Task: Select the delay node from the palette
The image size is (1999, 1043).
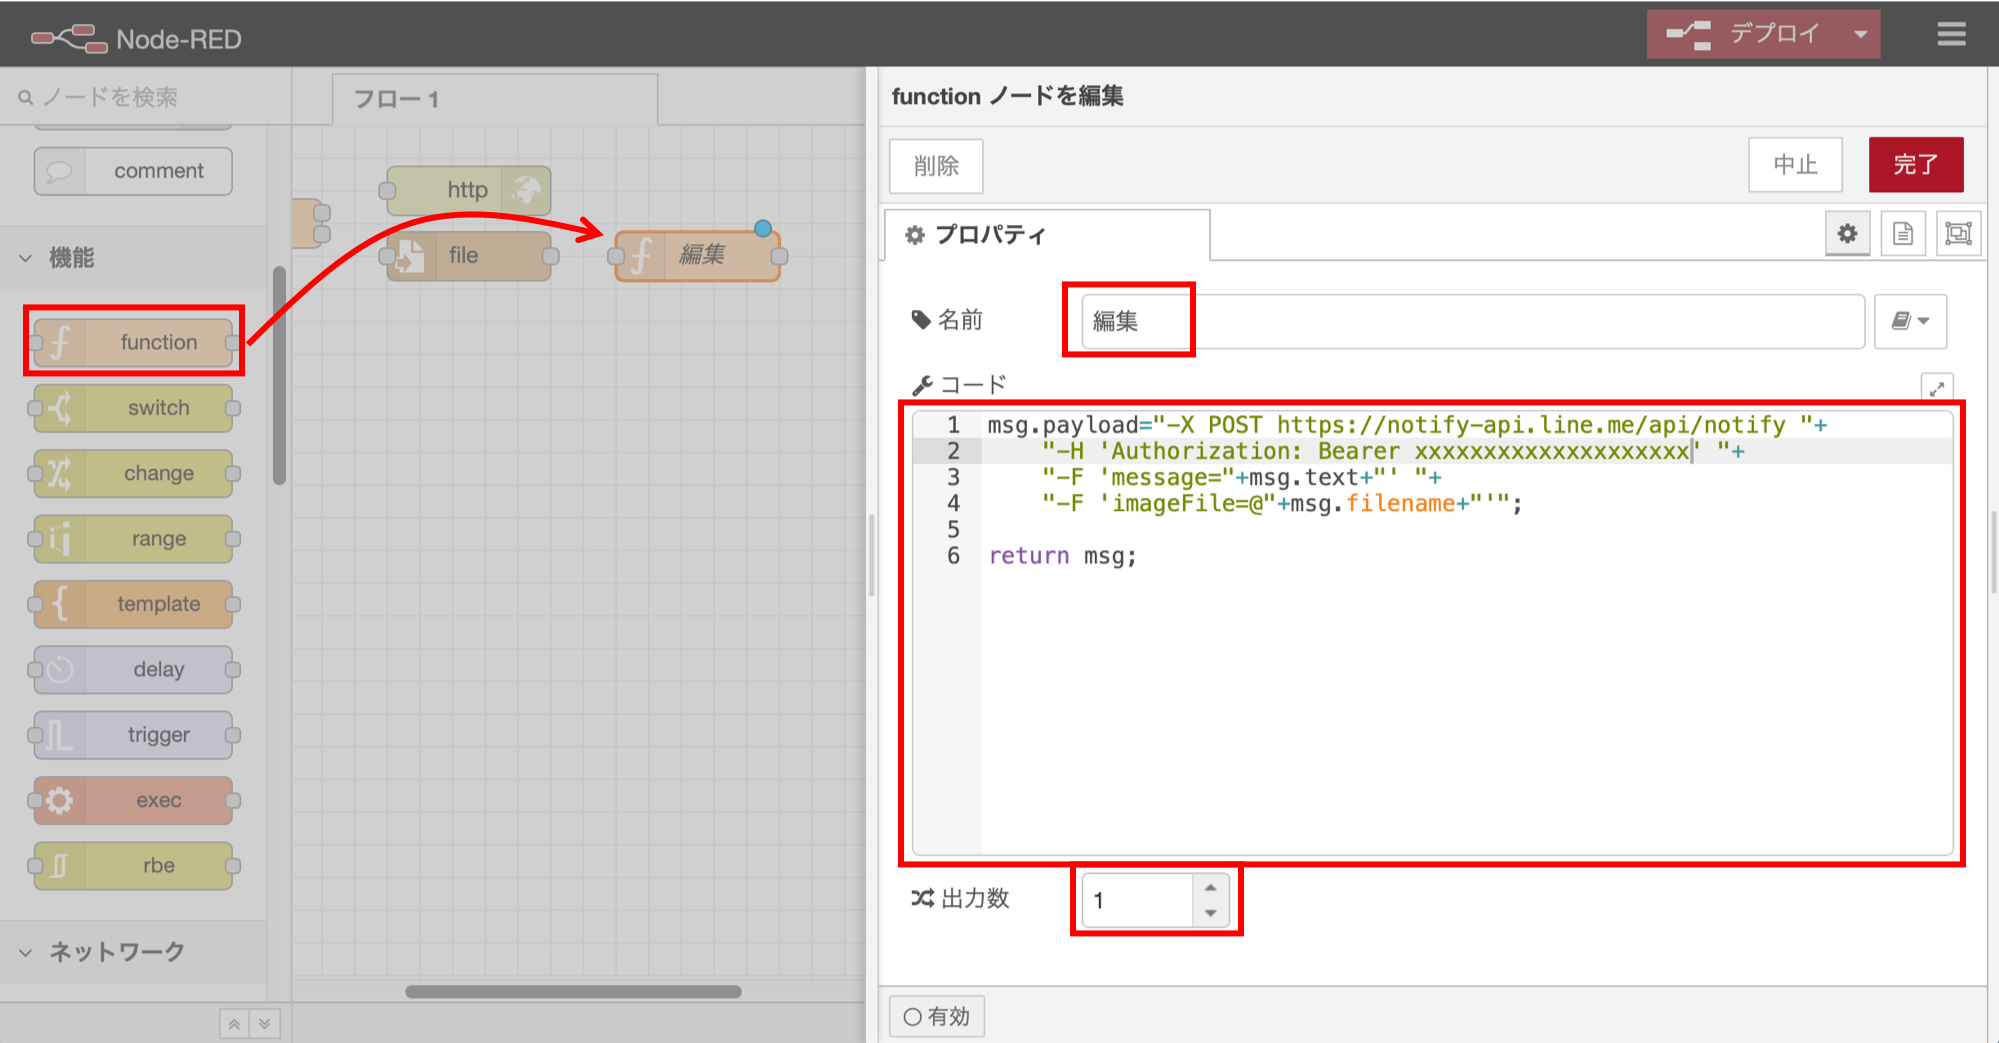Action: (x=133, y=668)
